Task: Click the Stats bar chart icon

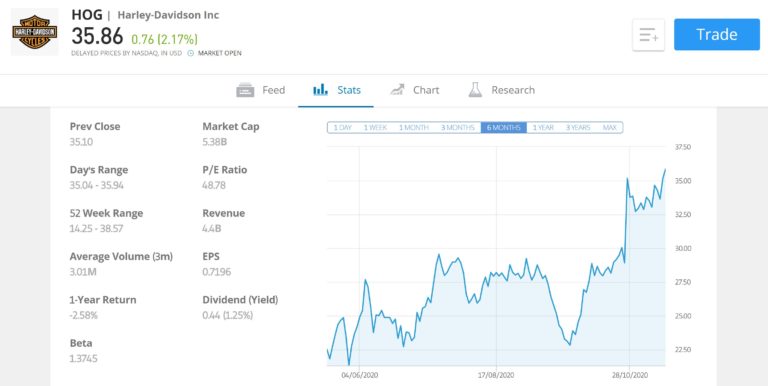Action: point(320,90)
